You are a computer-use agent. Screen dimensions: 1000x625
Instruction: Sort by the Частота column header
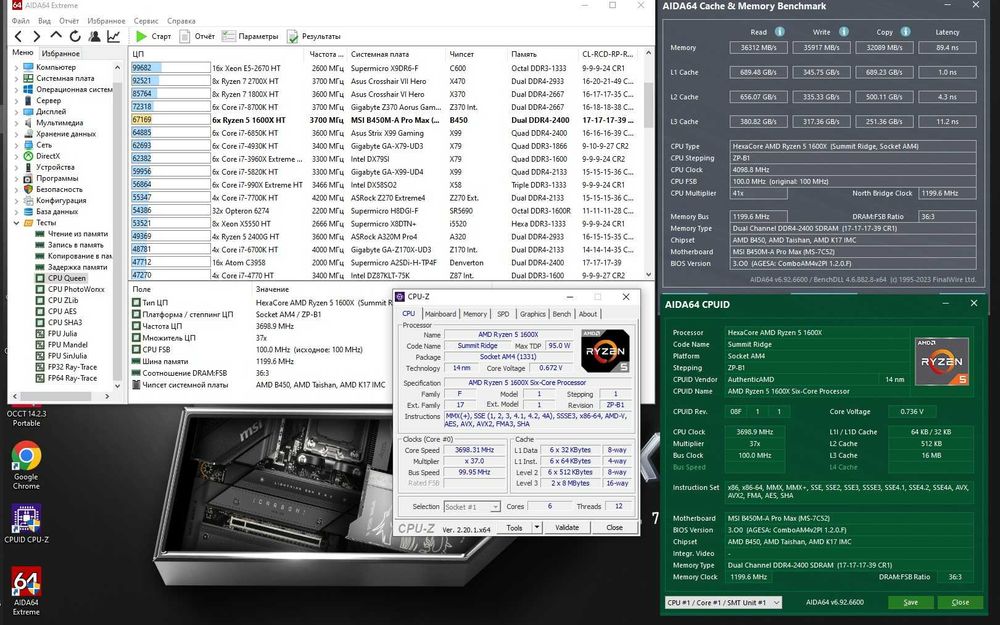326,54
